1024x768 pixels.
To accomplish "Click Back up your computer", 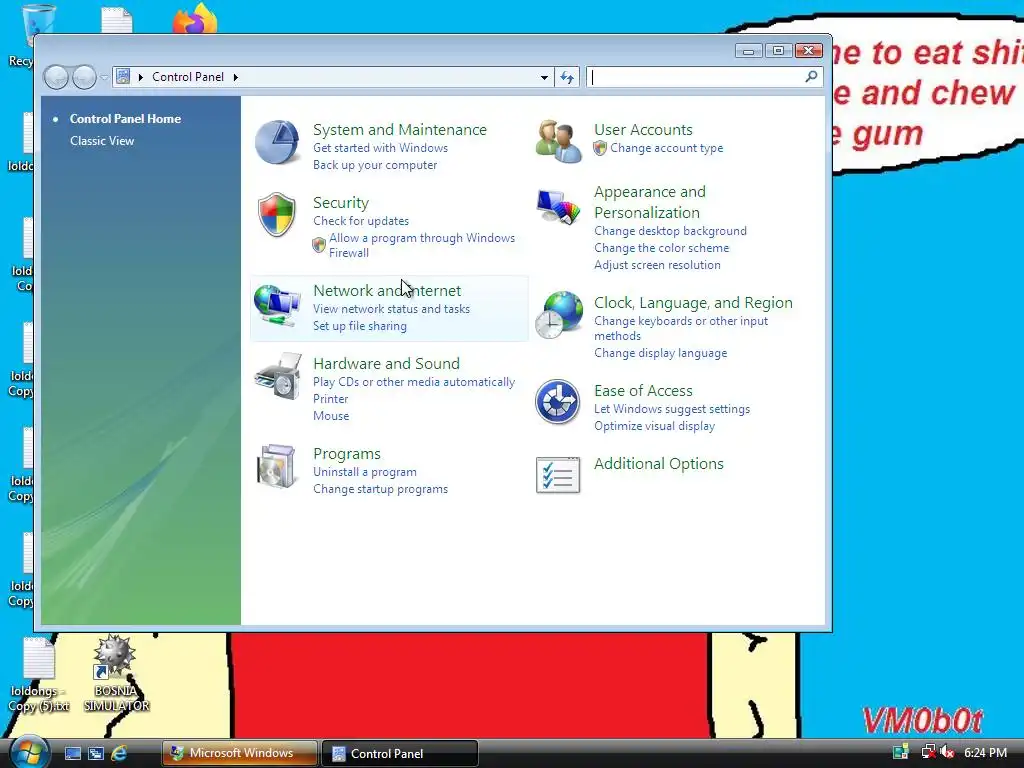I will (x=375, y=165).
